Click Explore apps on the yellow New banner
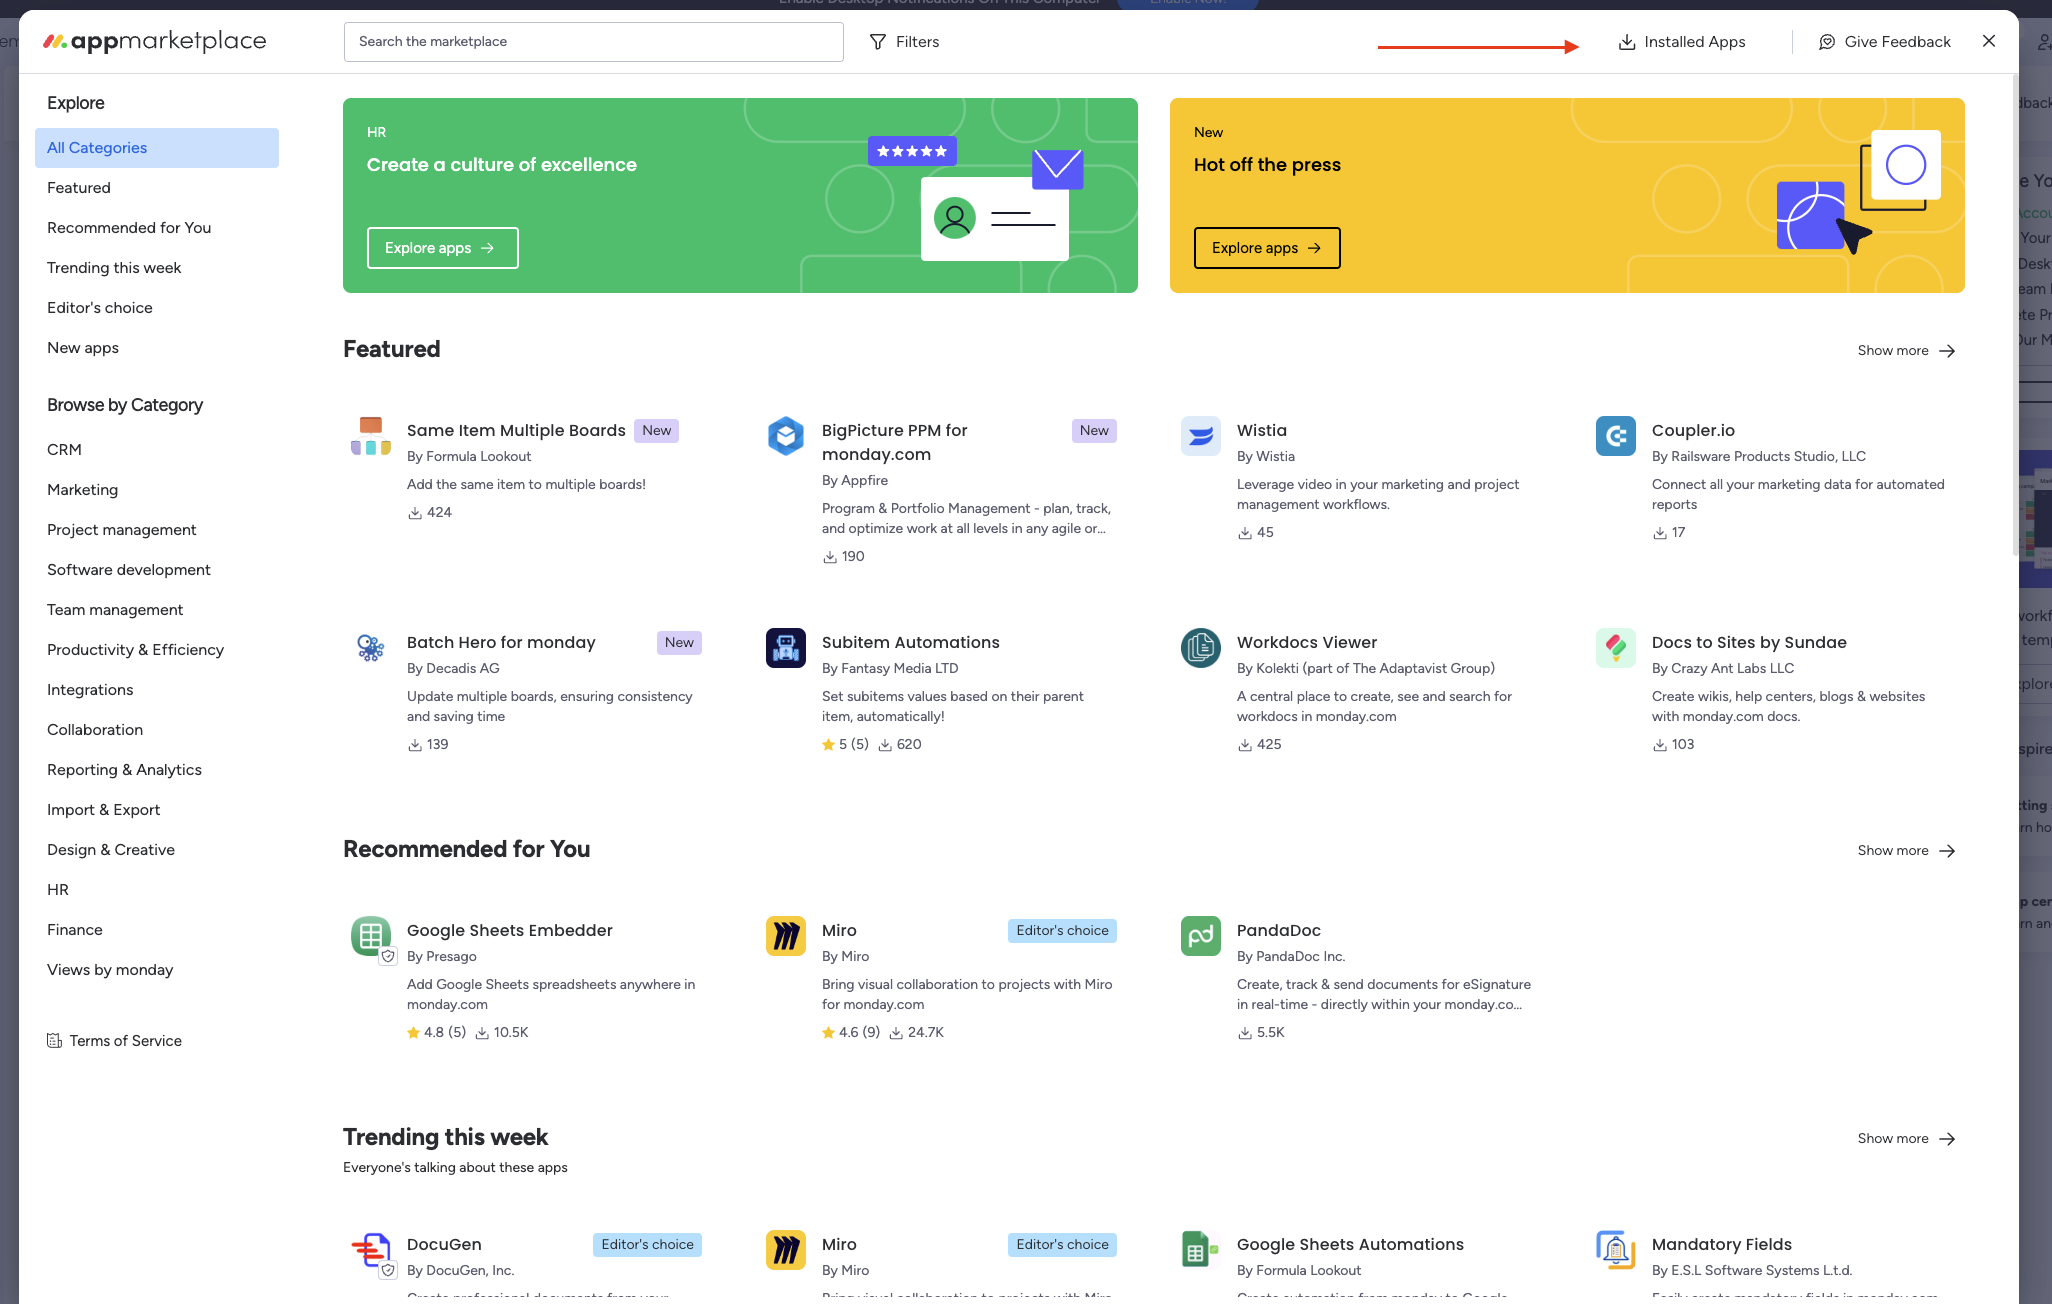Screen dimensions: 2052x1304 (1267, 248)
